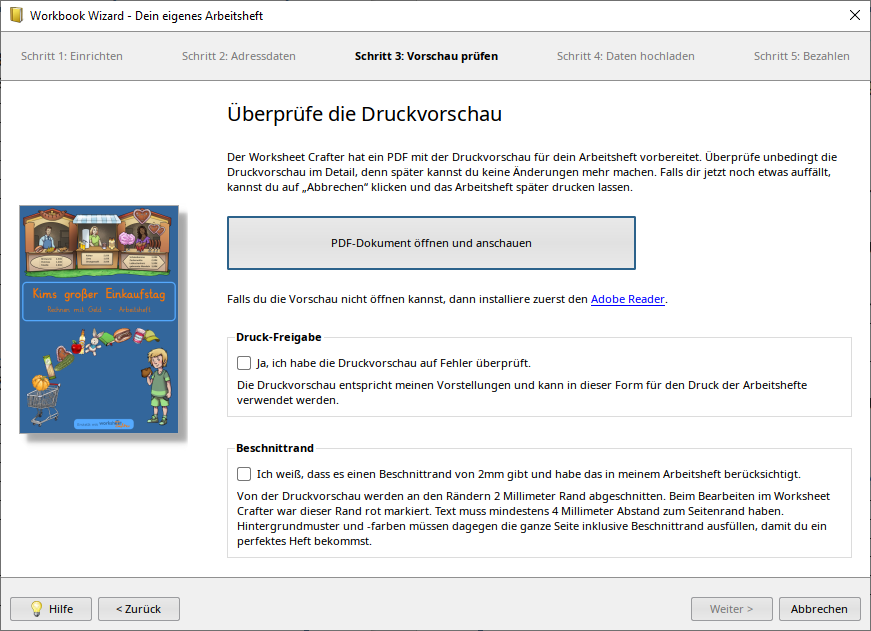
Task: Open Schritt 2: Adressdaten
Action: pyautogui.click(x=239, y=56)
